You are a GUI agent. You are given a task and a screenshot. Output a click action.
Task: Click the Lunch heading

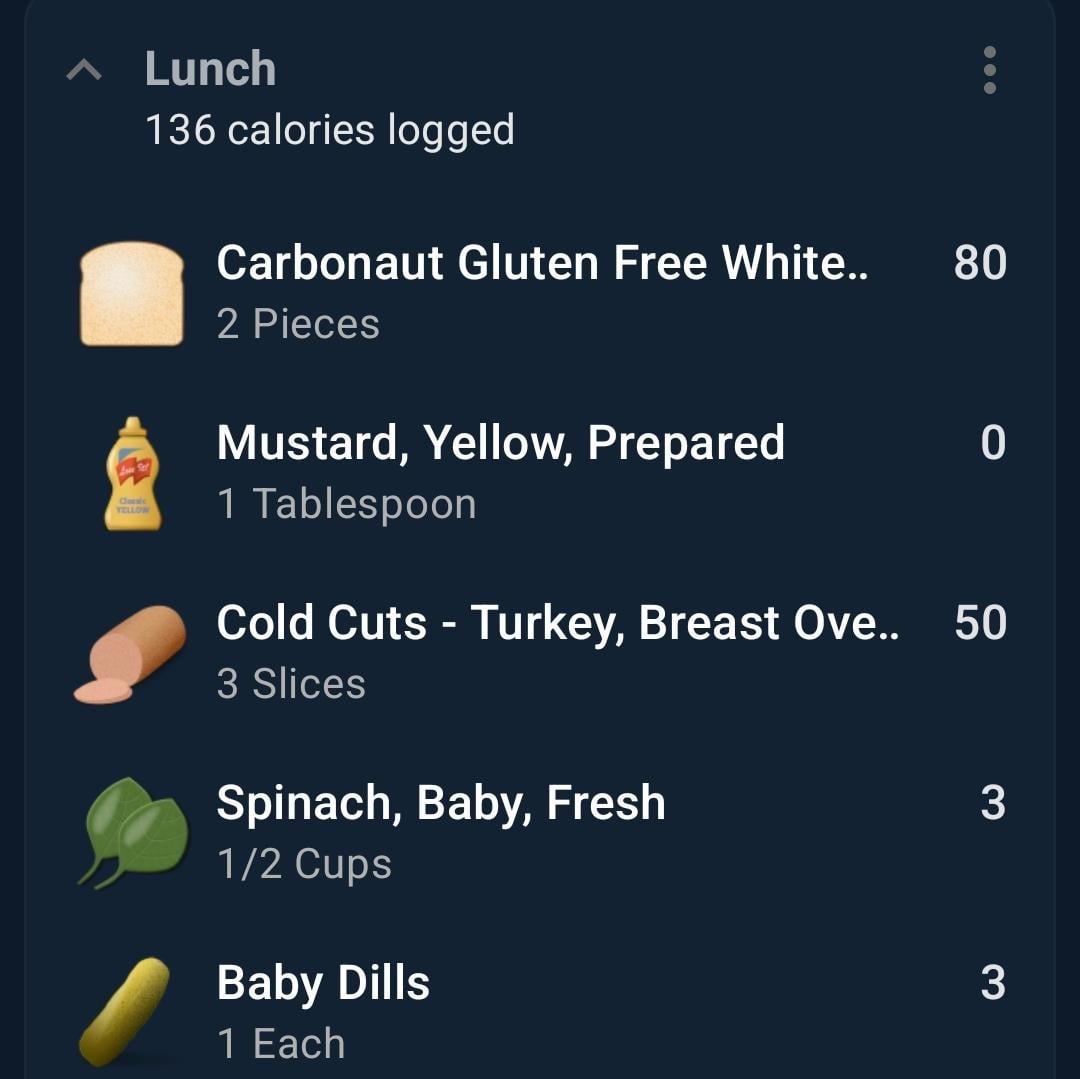pos(210,69)
